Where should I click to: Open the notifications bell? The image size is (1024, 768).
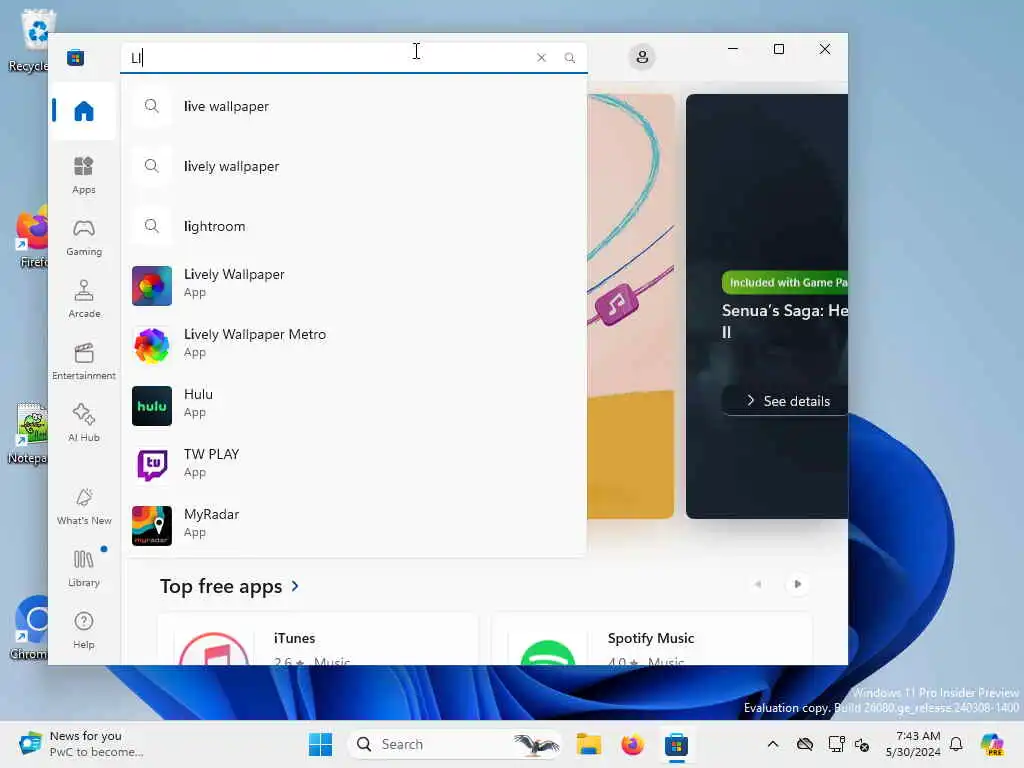coord(956,744)
